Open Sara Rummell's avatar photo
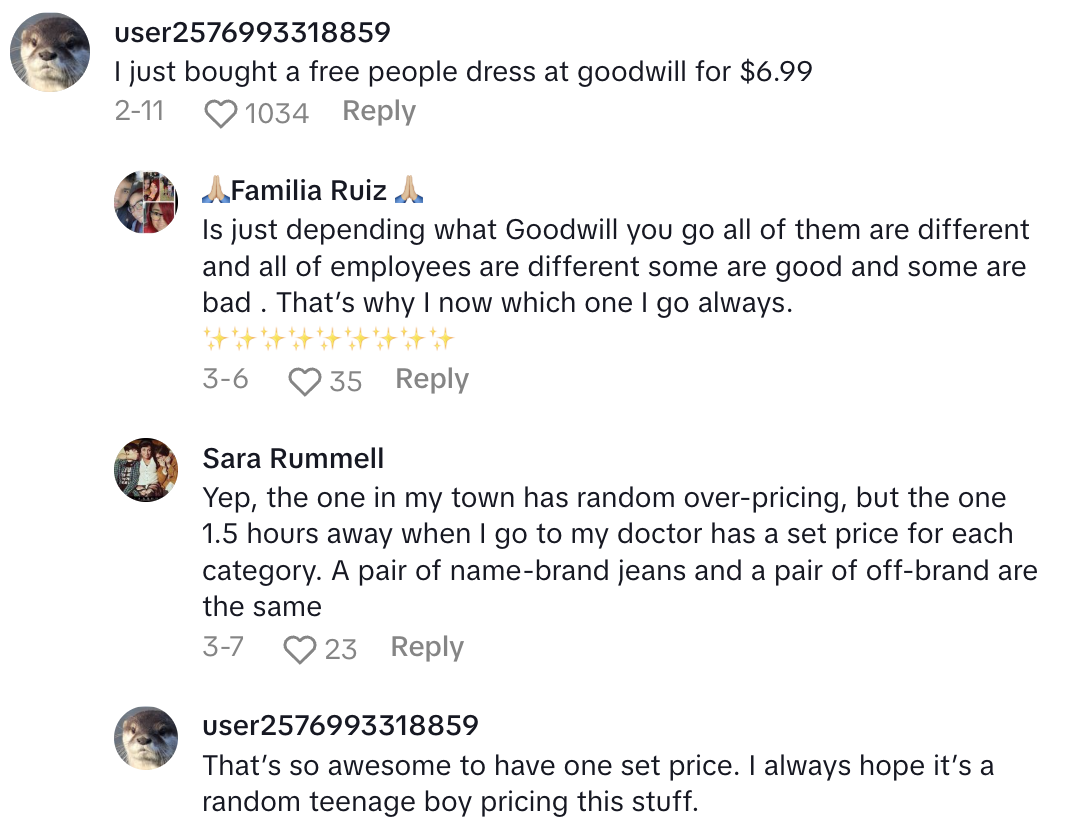 click(x=146, y=470)
